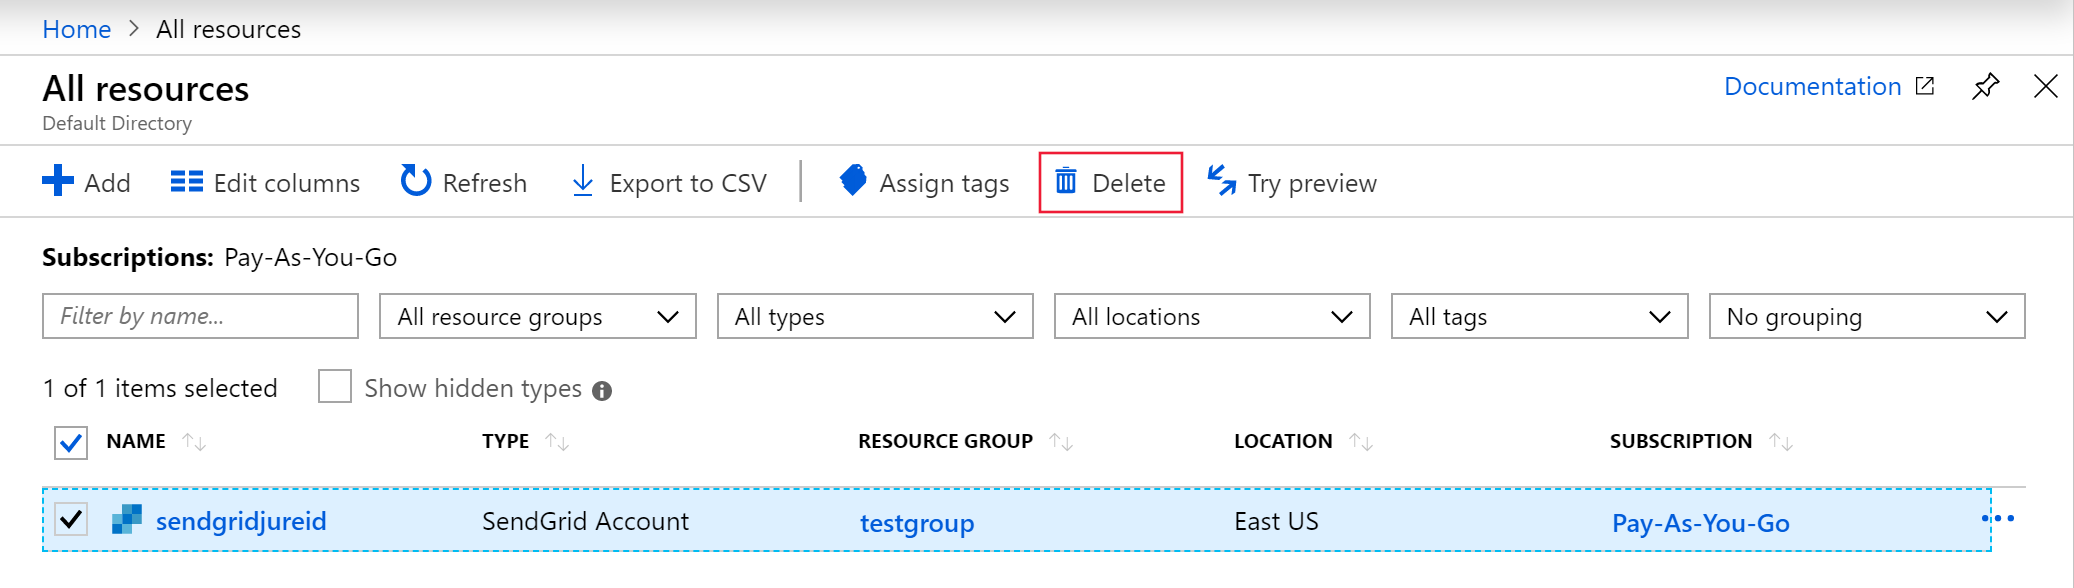The image size is (2074, 588).
Task: Open the testgroup resource group
Action: click(917, 523)
